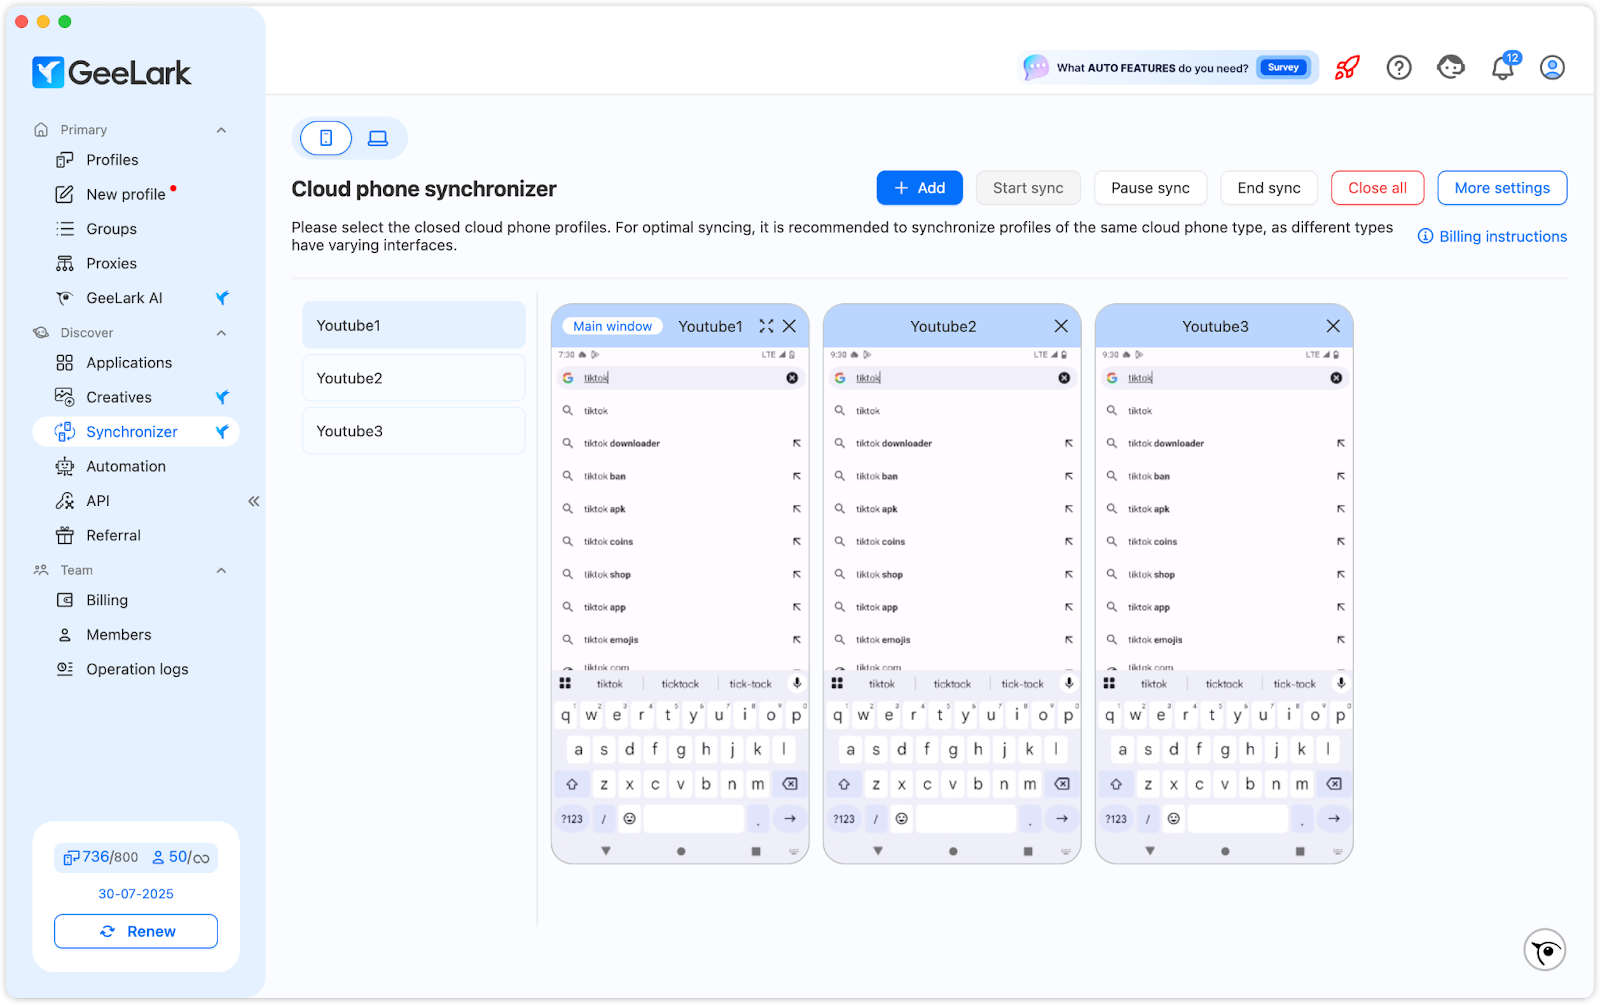Click the Start sync button
Viewport: 1600px width, 1005px height.
click(1028, 188)
